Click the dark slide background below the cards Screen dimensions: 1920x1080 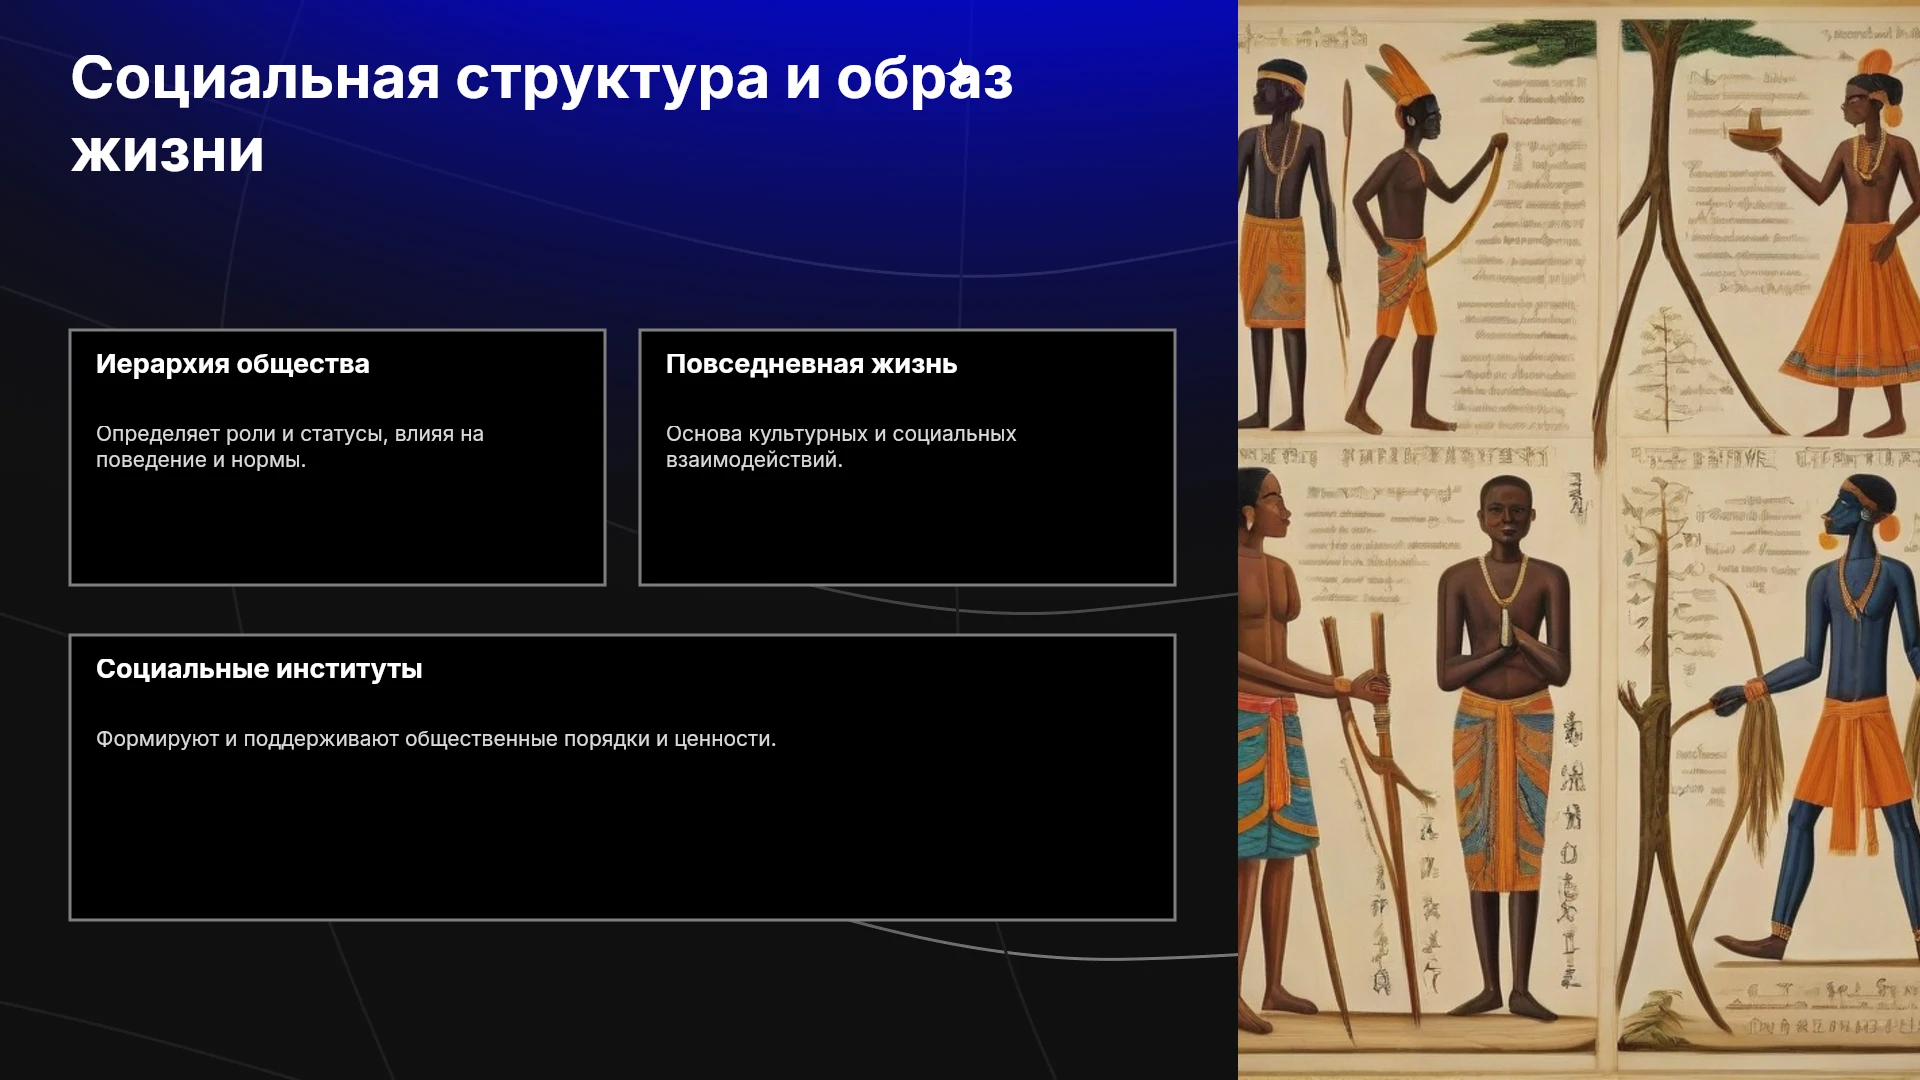620,1000
